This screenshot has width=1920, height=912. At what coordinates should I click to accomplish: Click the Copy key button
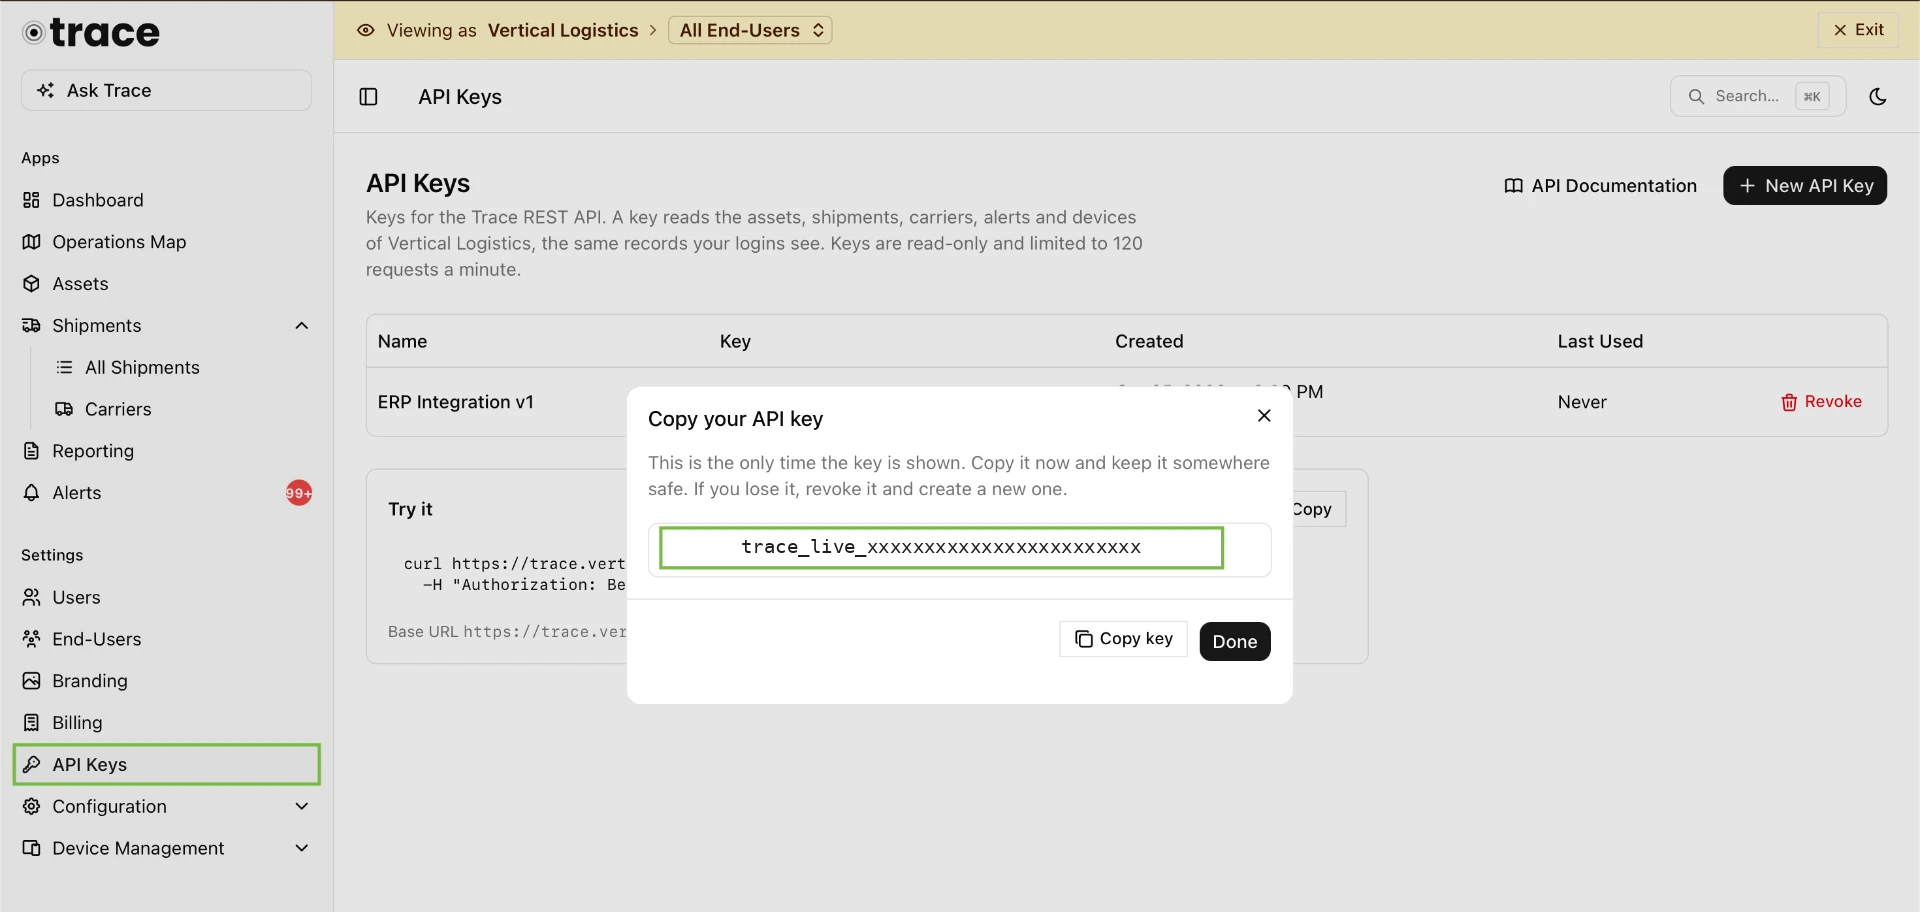(1123, 639)
